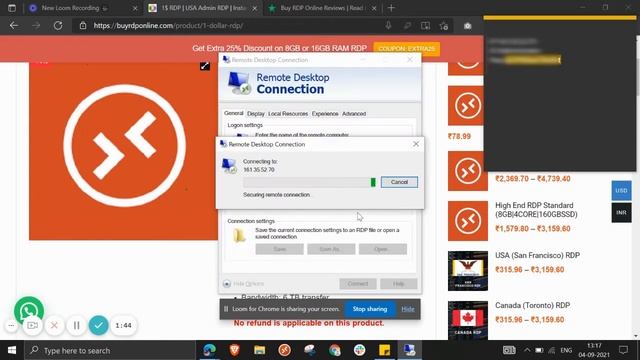Click the ENG language indicator
This screenshot has height=360, width=640.
click(566, 350)
